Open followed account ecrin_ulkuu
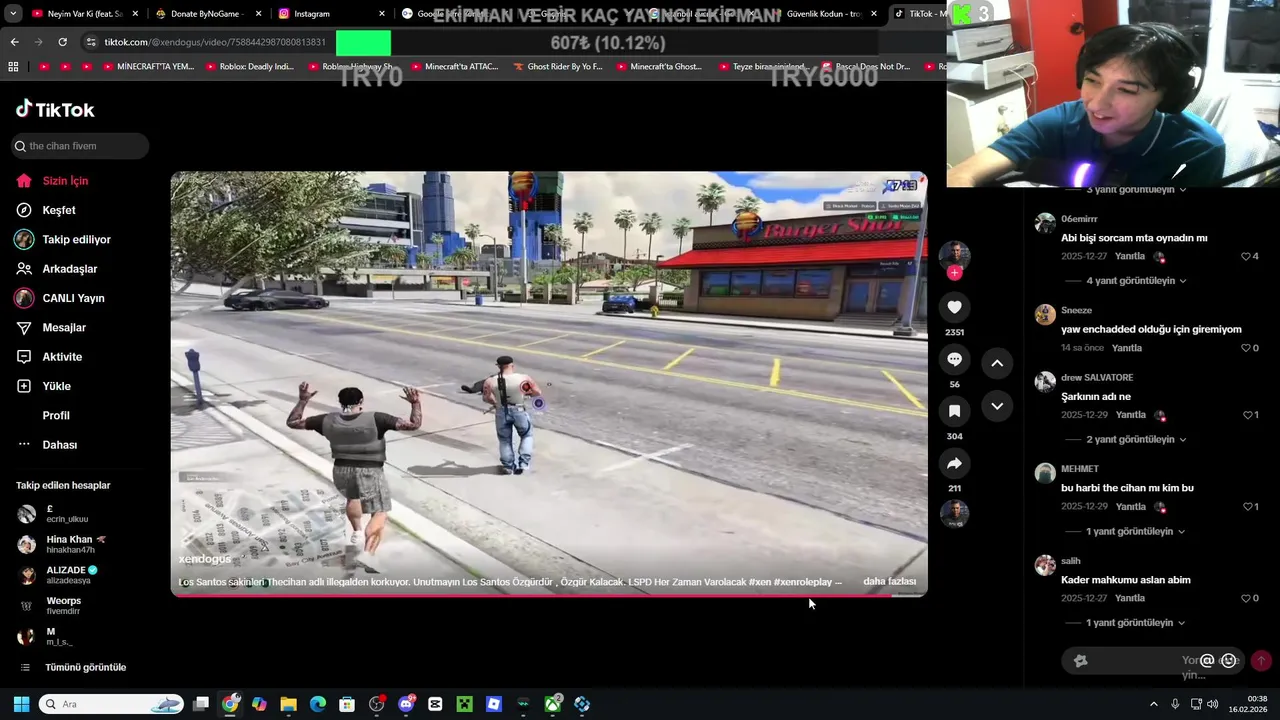This screenshot has height=720, width=1280. [x=66, y=514]
